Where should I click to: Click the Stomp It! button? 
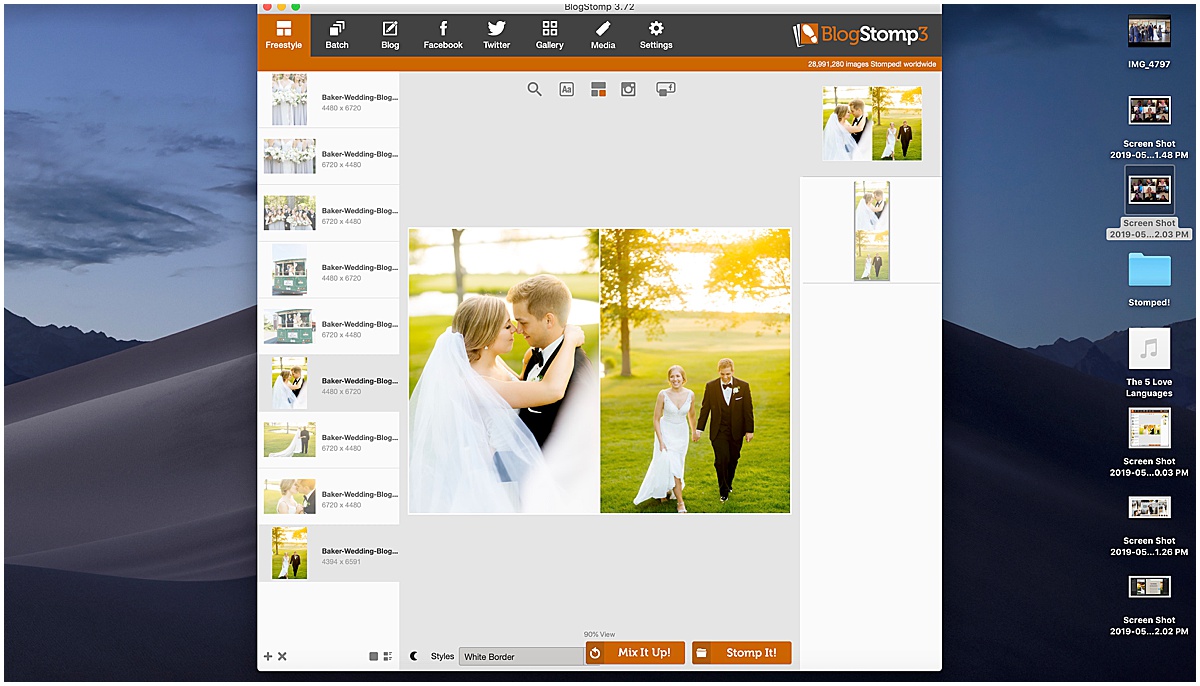pyautogui.click(x=741, y=653)
